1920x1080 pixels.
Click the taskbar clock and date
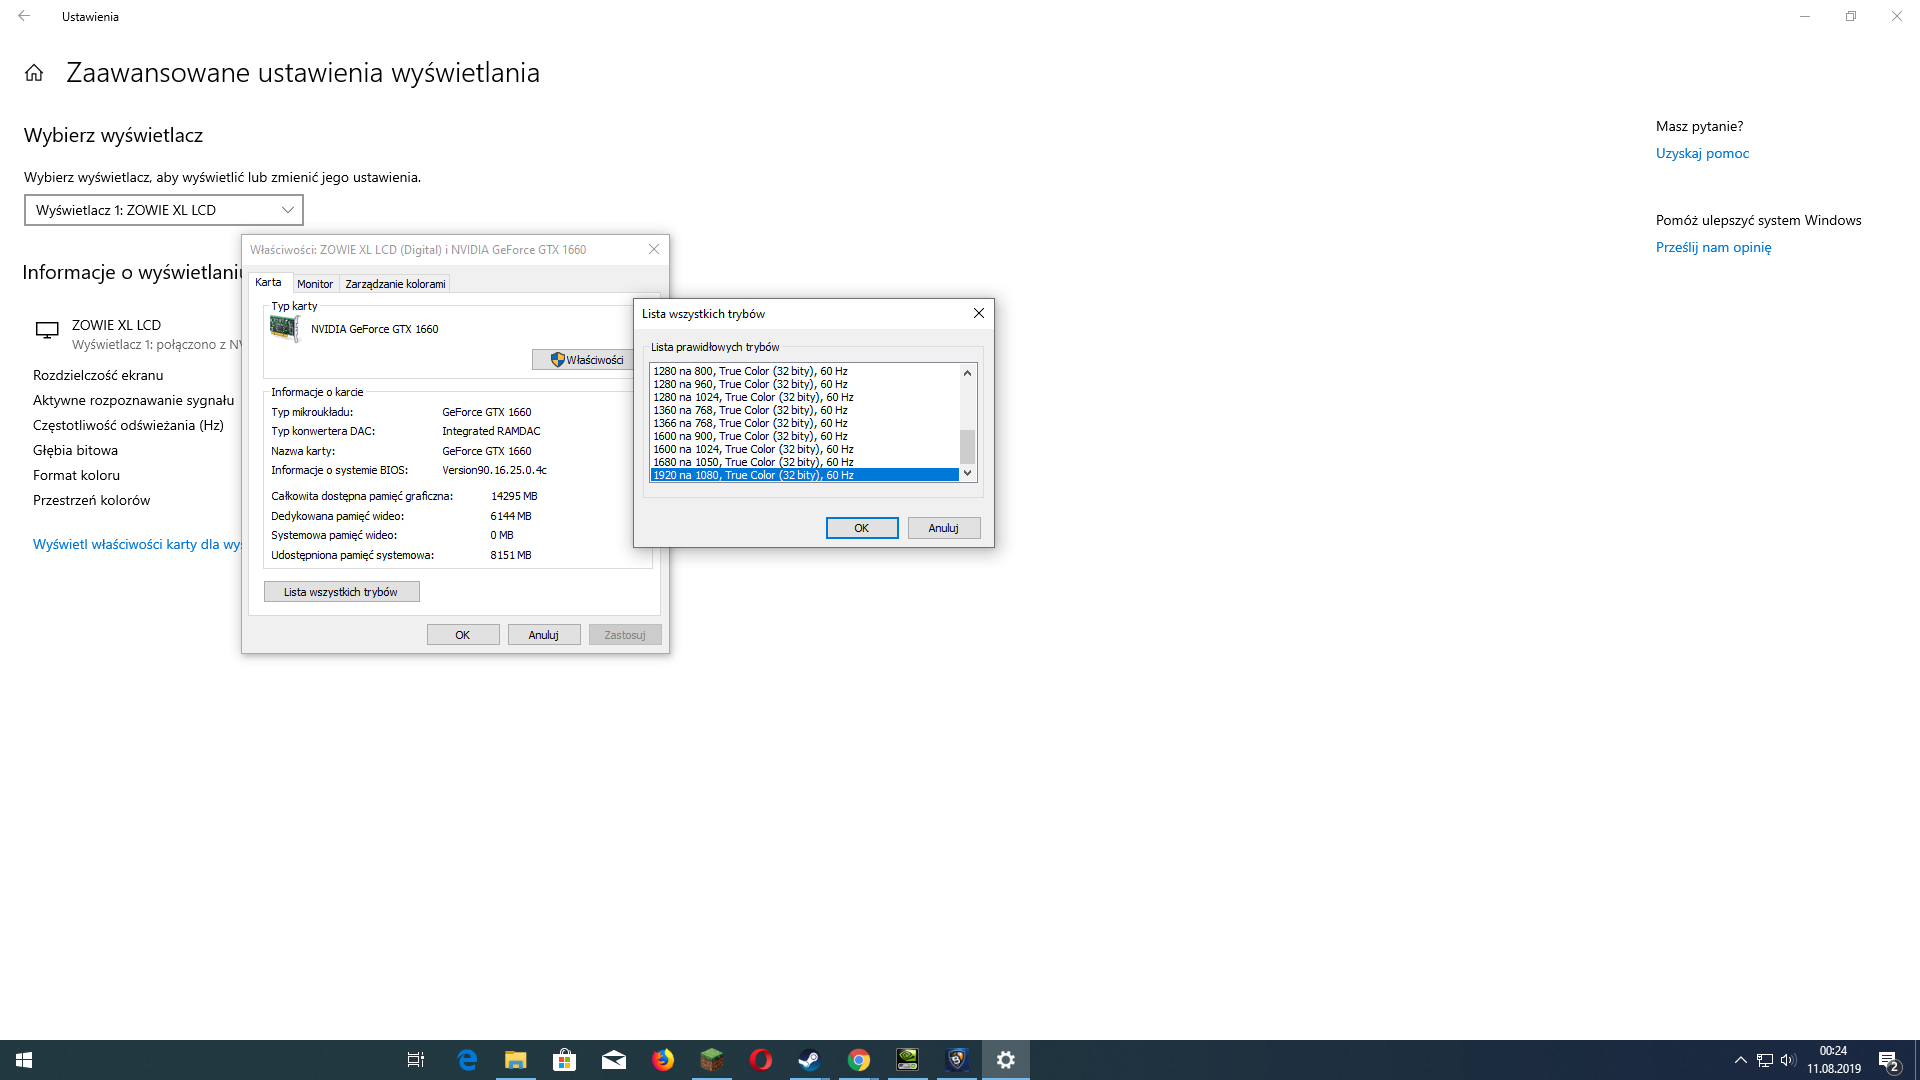[x=1833, y=1060]
